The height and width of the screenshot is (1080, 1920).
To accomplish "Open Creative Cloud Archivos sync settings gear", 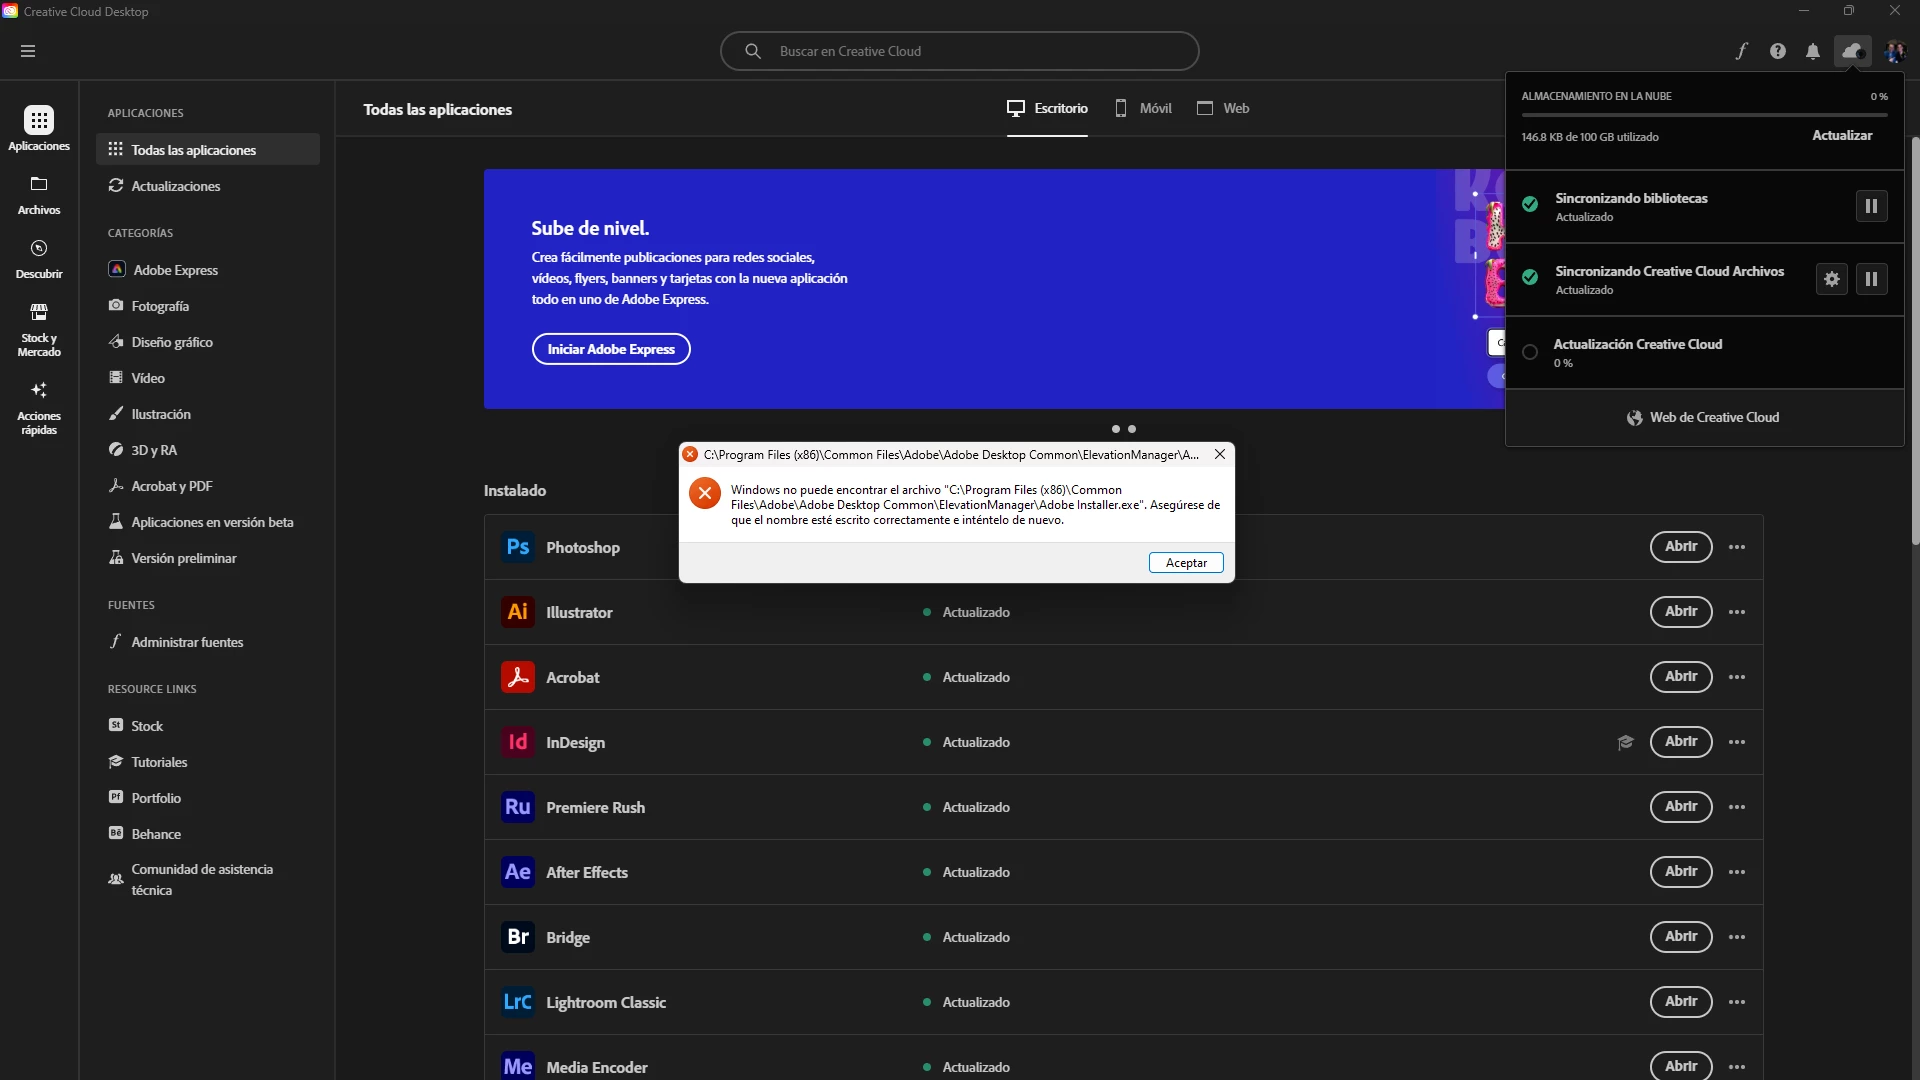I will pos(1831,279).
